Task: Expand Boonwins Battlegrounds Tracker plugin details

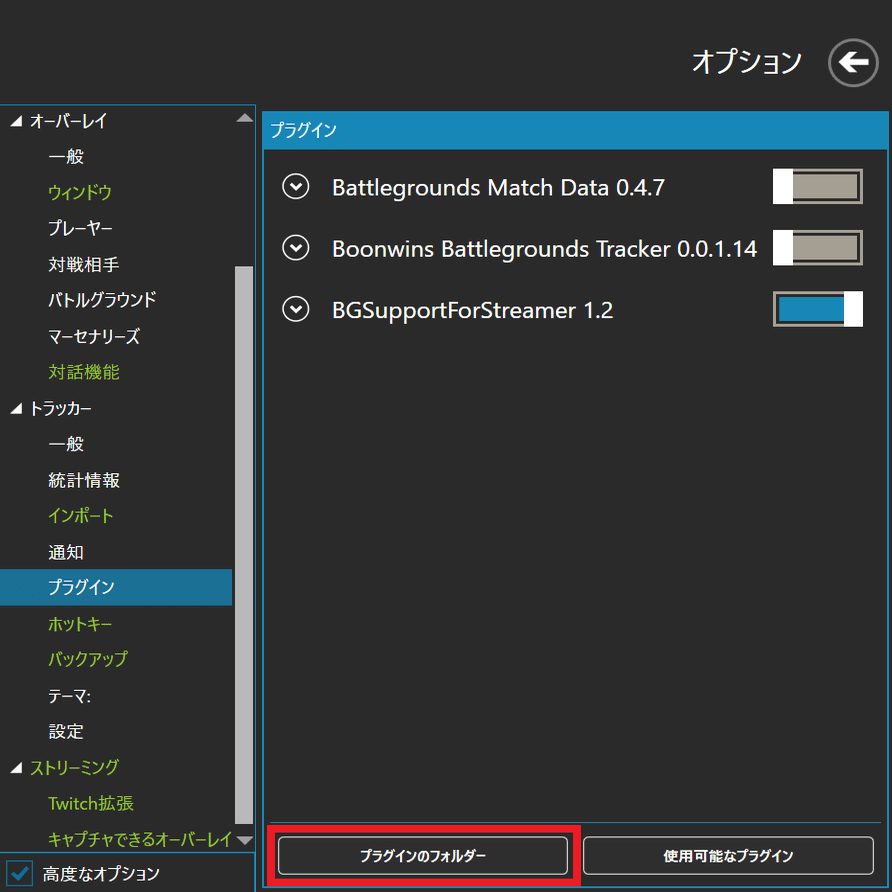Action: [x=296, y=248]
